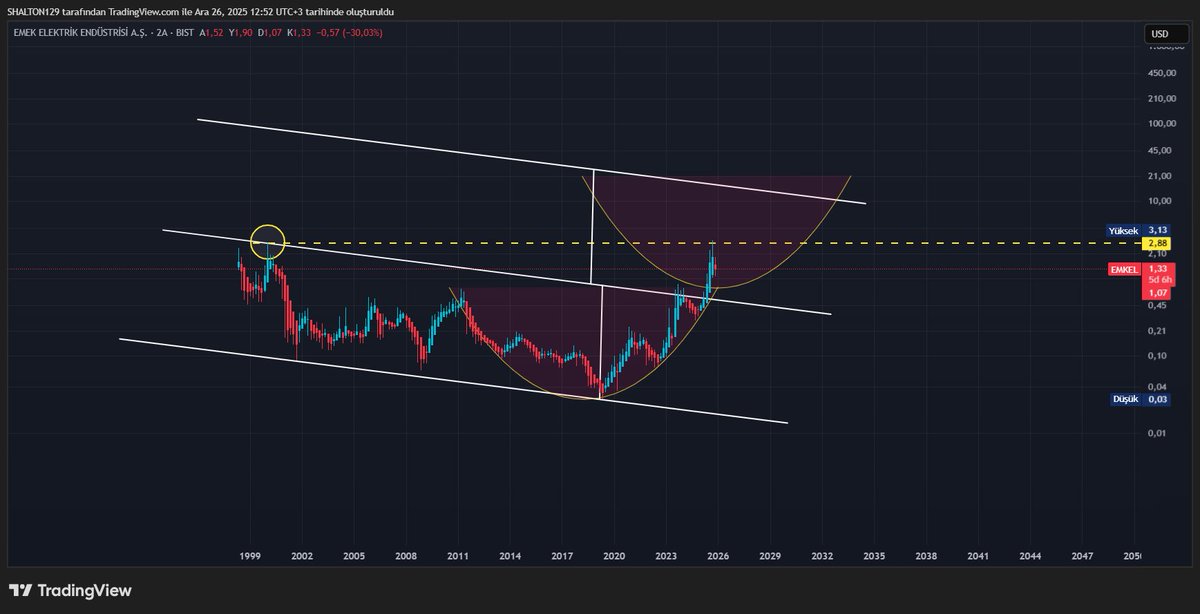The image size is (1200, 614).
Task: Click the −0,57 (−30,03%) change value
Action: pos(350,33)
